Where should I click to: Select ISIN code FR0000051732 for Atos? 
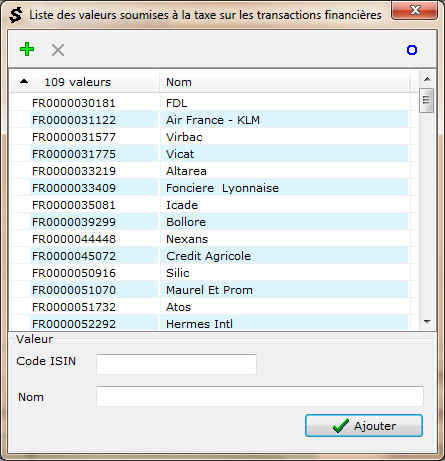pyautogui.click(x=74, y=307)
